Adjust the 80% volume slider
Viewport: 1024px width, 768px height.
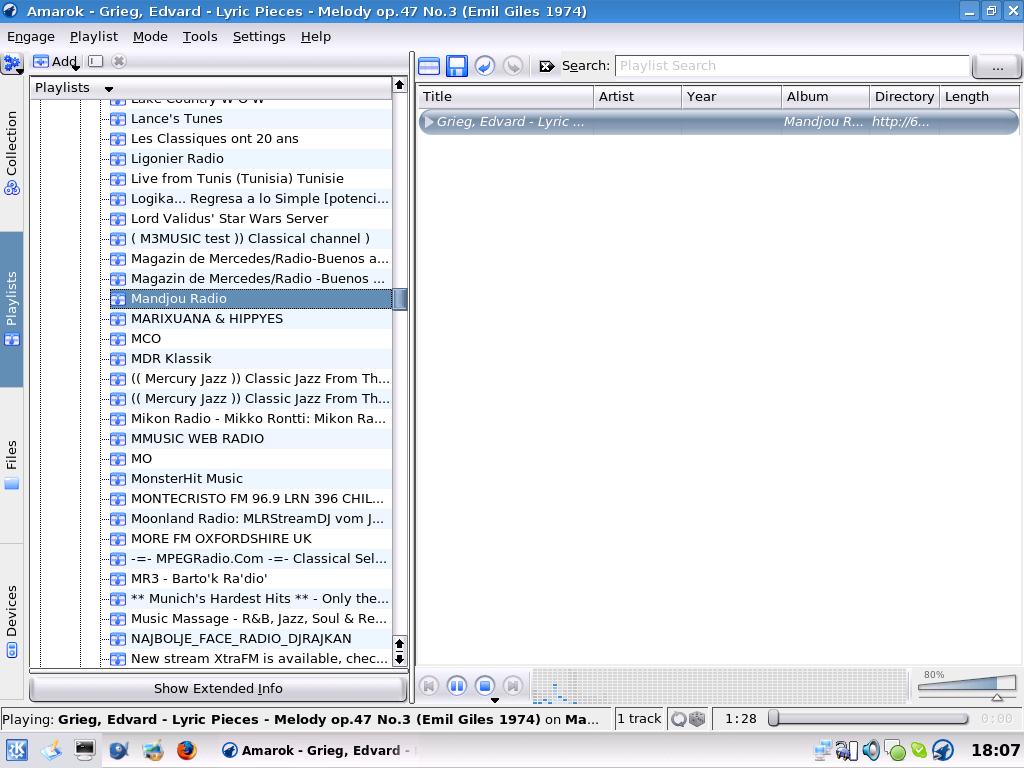tap(967, 686)
